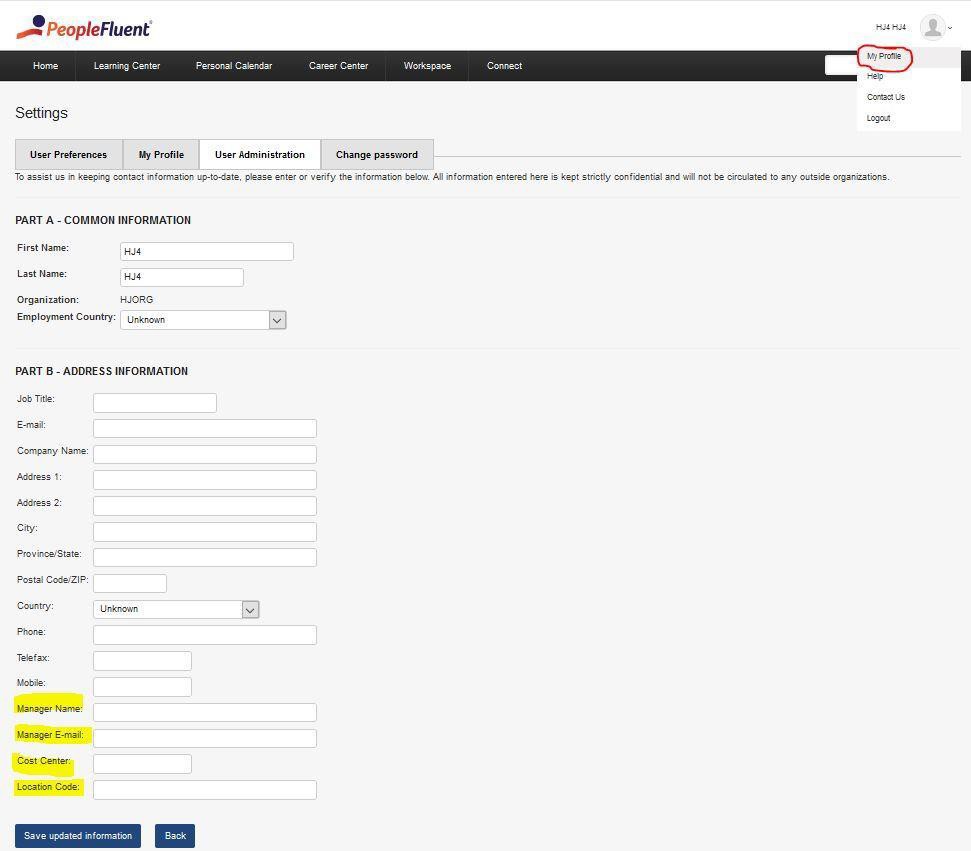Click the Back button
The image size is (971, 851).
pos(175,836)
